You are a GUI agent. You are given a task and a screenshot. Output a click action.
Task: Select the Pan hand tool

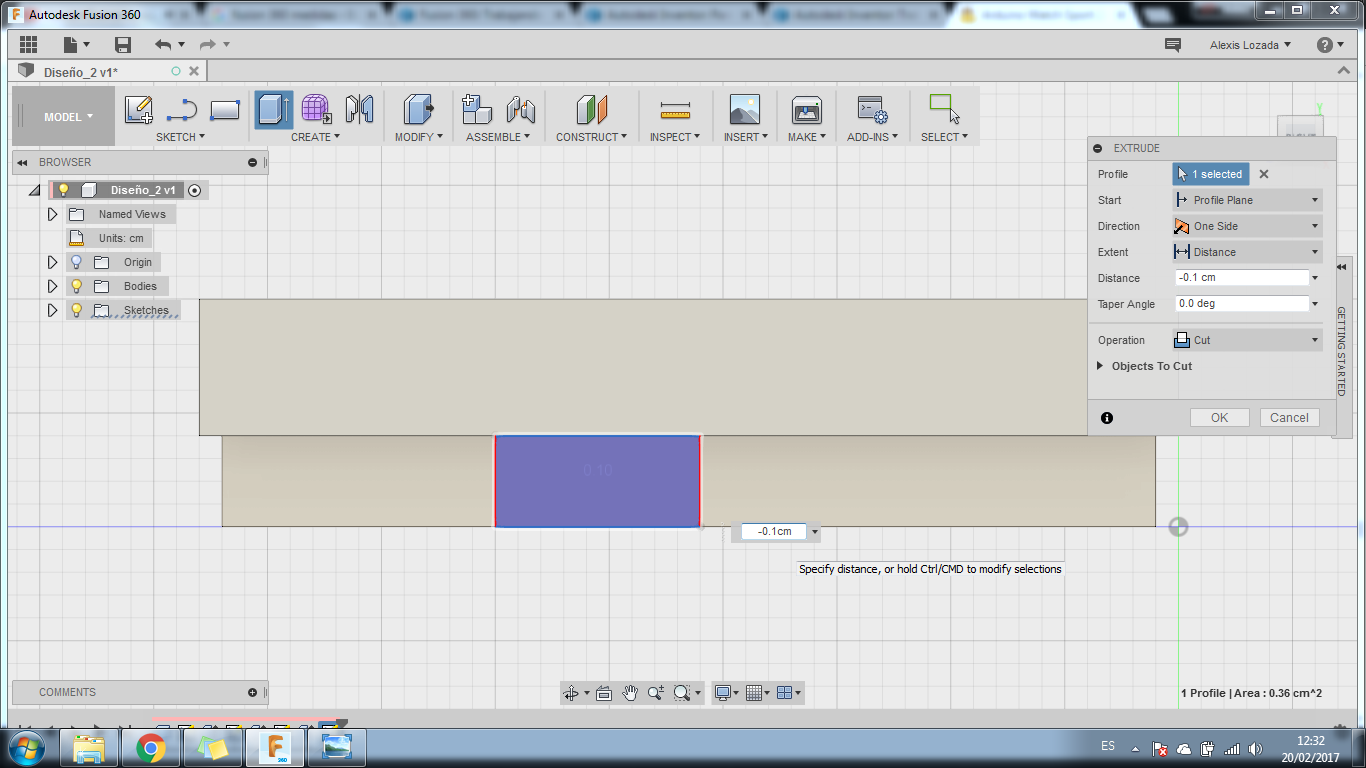pyautogui.click(x=630, y=692)
